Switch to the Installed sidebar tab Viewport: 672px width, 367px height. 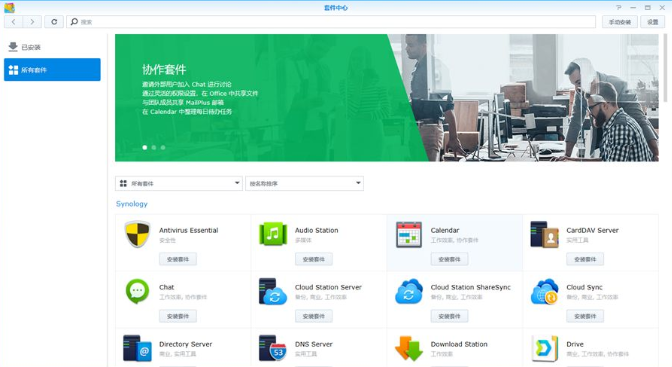point(52,47)
